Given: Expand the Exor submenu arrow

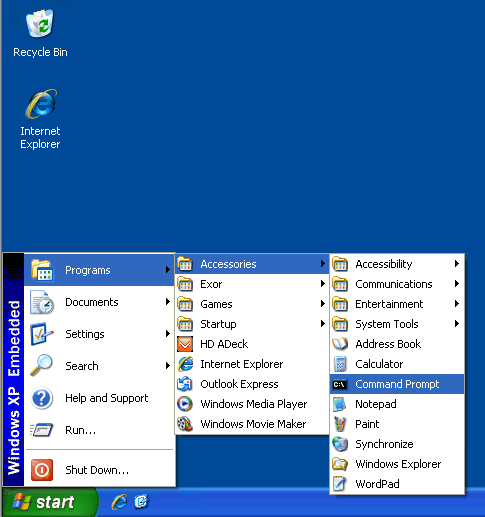Looking at the screenshot, I should [x=322, y=284].
